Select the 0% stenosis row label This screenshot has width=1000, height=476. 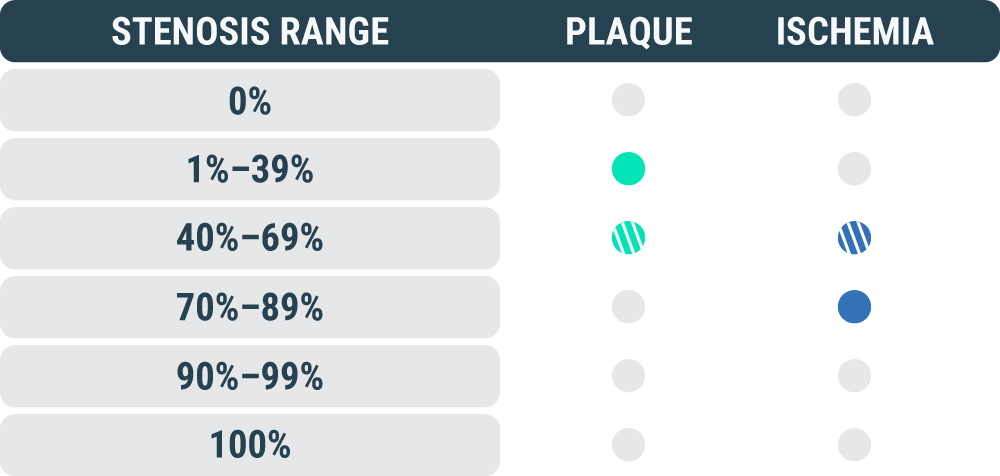(250, 101)
